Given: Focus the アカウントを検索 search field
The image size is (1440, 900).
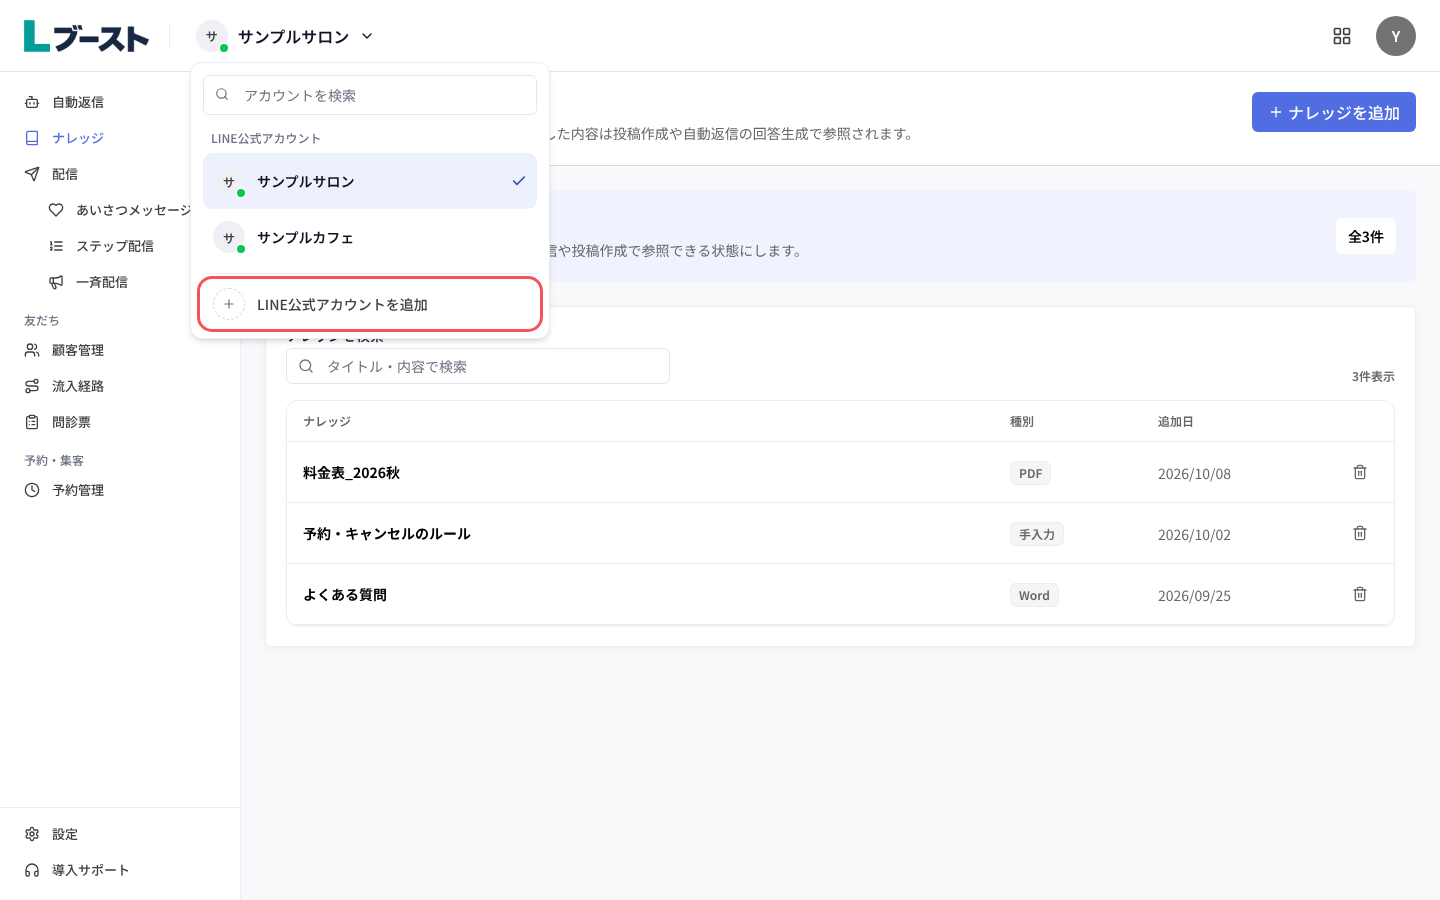Looking at the screenshot, I should pos(370,95).
